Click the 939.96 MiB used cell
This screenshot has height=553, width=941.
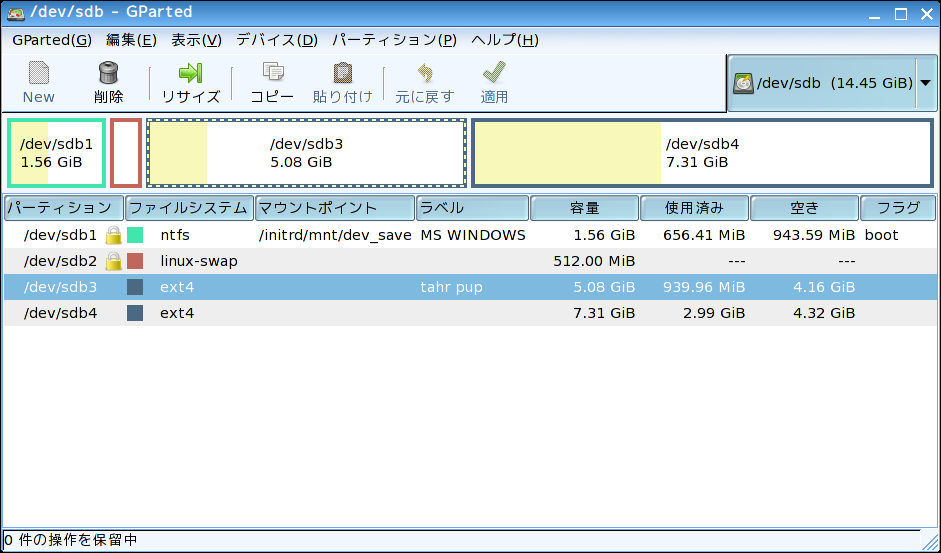704,287
